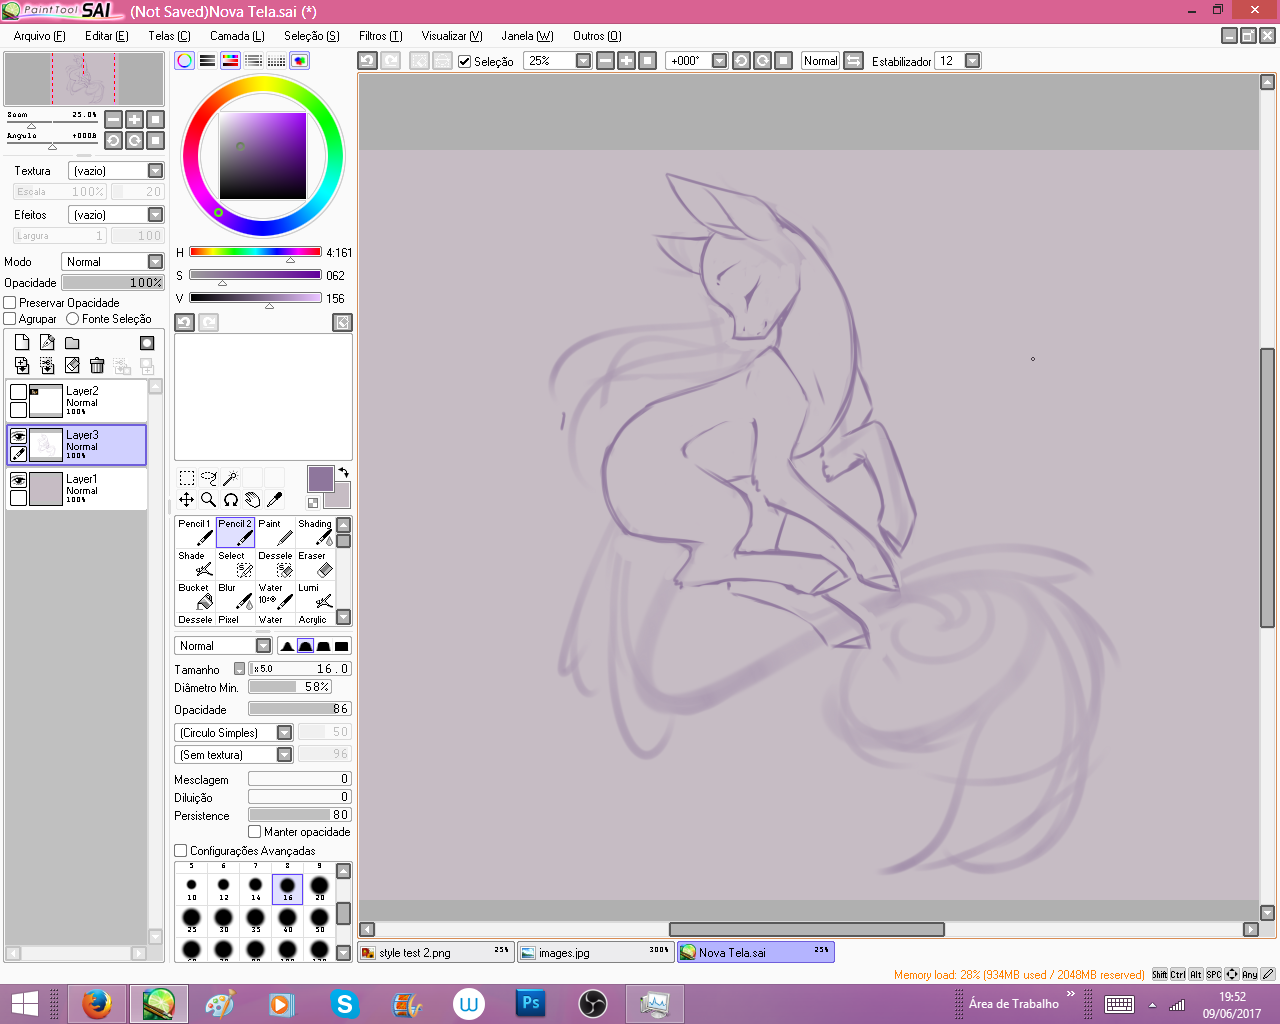This screenshot has height=1024, width=1280.
Task: Select the eyedropper color picker tool
Action: 274,500
